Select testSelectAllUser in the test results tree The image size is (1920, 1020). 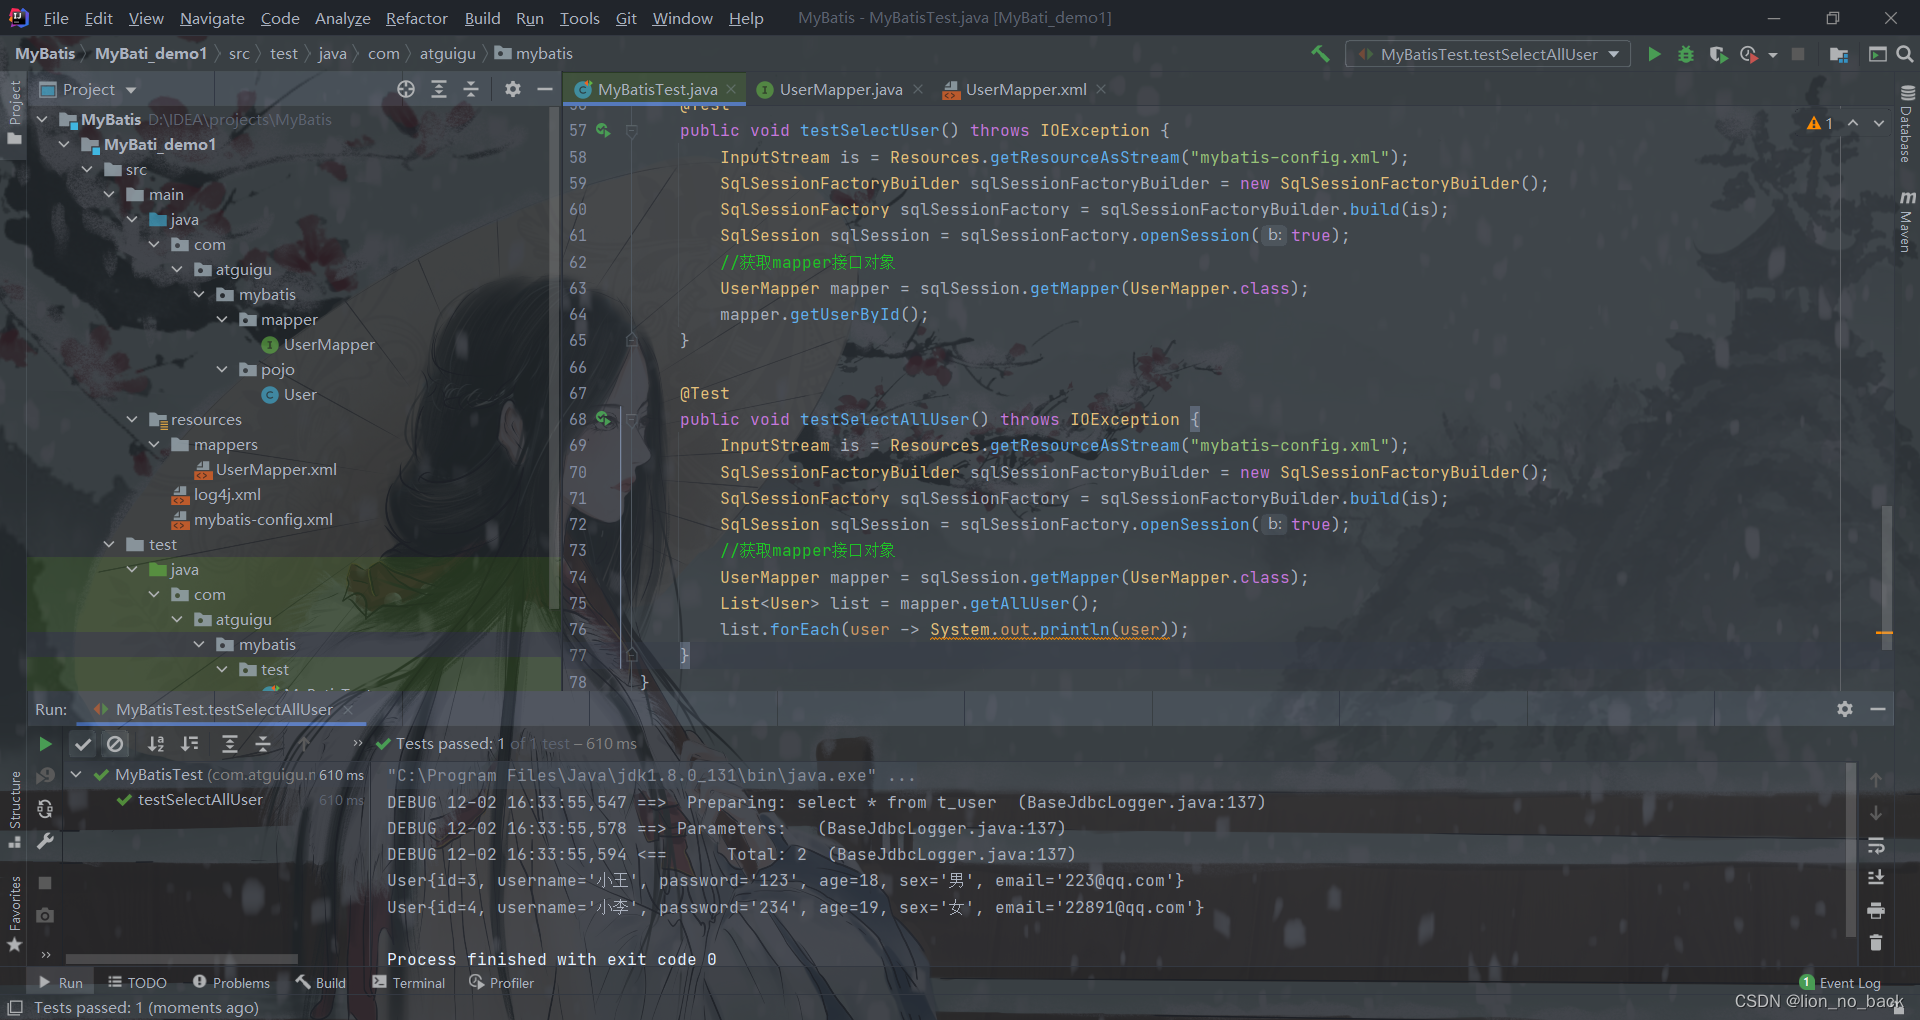(200, 800)
